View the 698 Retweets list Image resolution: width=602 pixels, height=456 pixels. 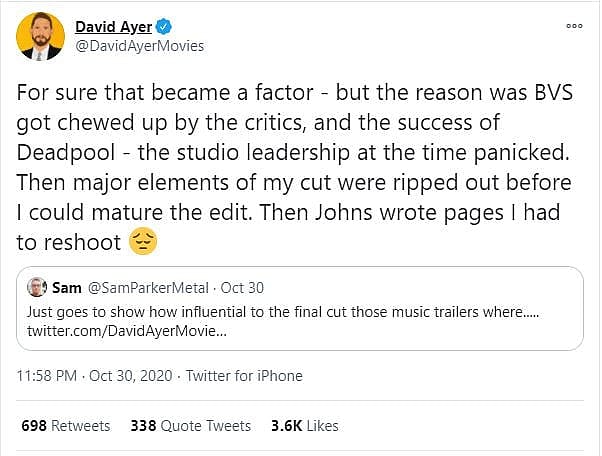[66, 425]
